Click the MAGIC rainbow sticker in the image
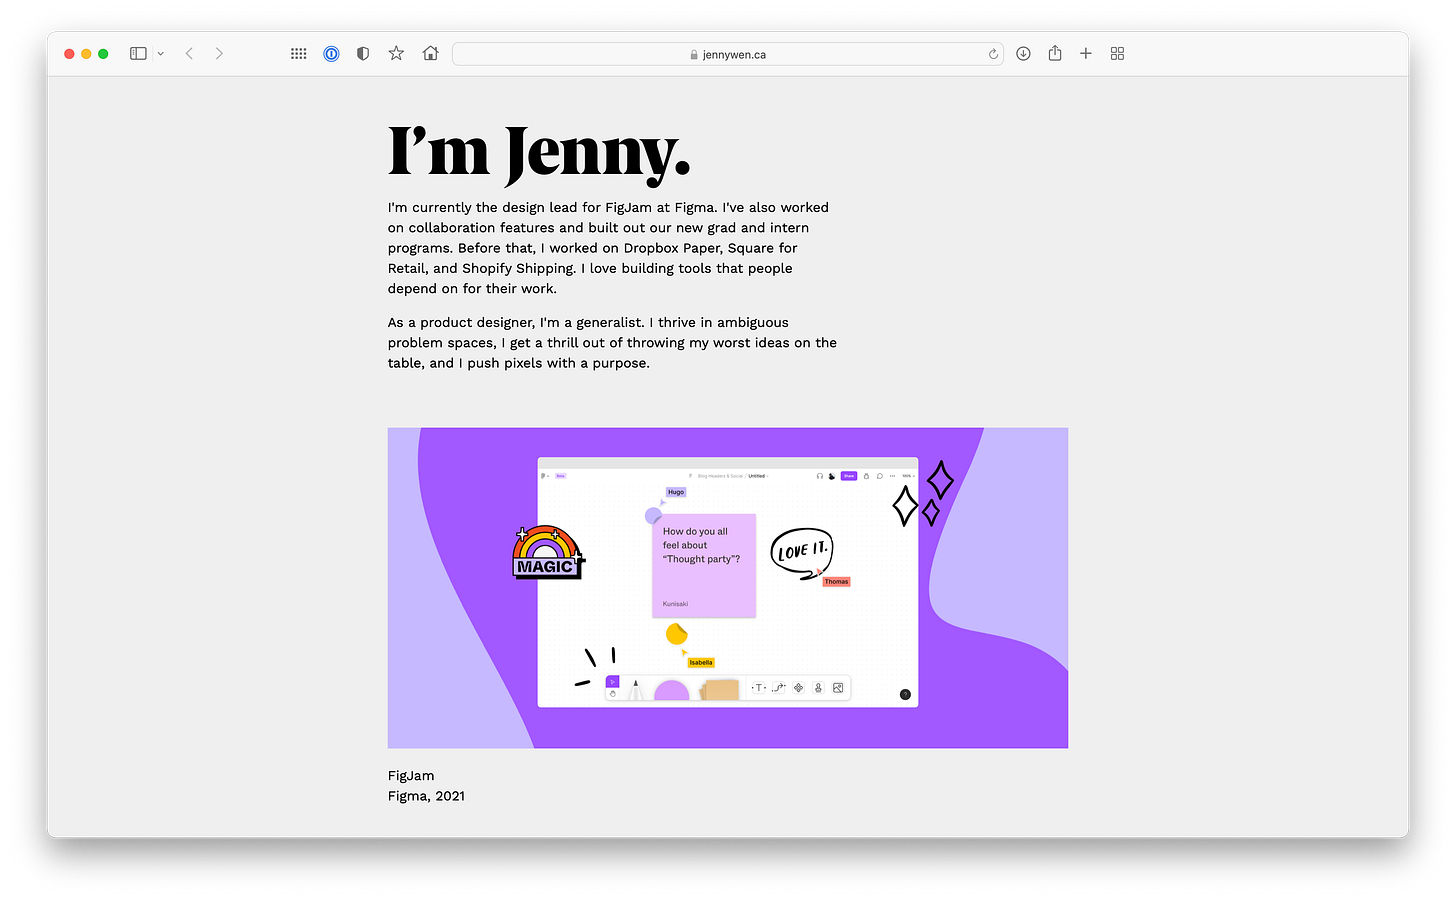This screenshot has height=900, width=1456. coord(547,553)
